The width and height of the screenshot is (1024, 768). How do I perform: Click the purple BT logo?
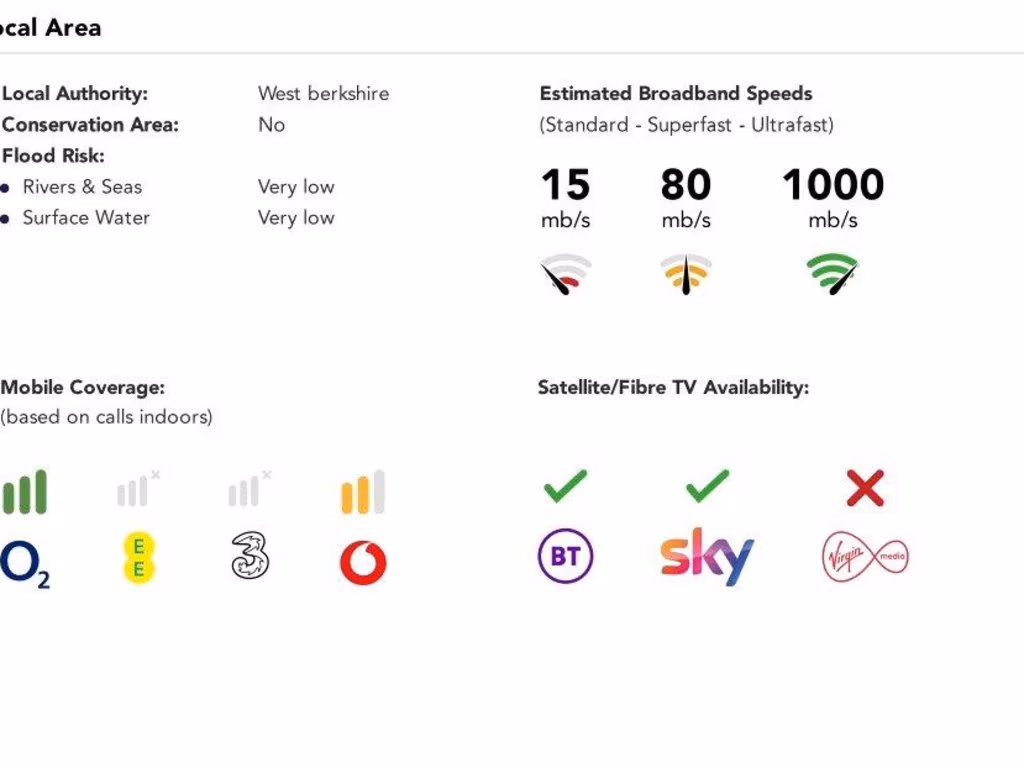[566, 556]
